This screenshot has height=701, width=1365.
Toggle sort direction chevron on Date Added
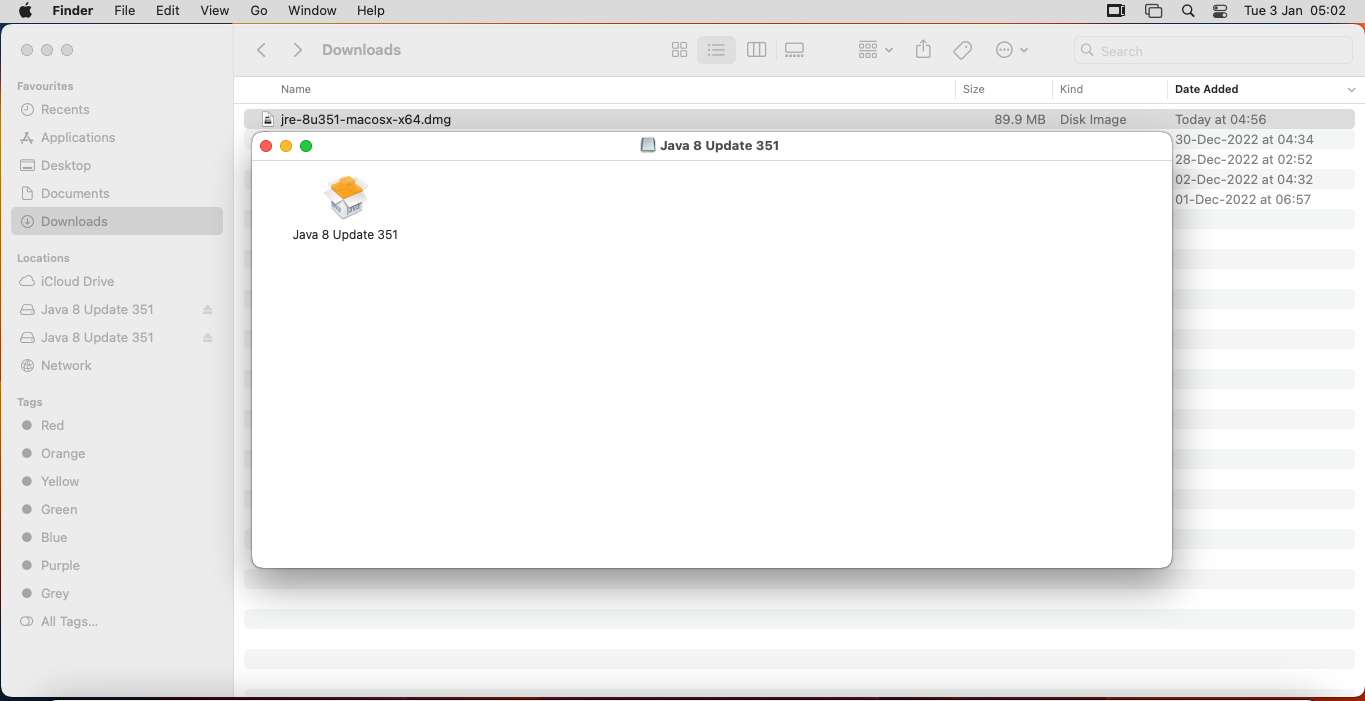point(1352,90)
